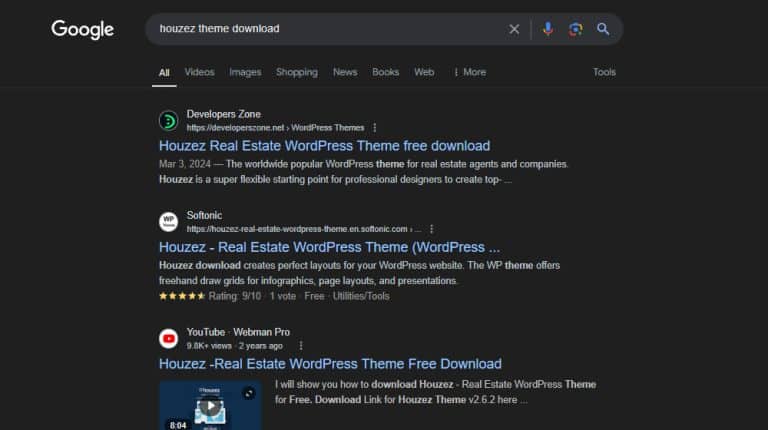The width and height of the screenshot is (768, 430).
Task: Play the Houzez video thumbnail
Action: pyautogui.click(x=210, y=406)
